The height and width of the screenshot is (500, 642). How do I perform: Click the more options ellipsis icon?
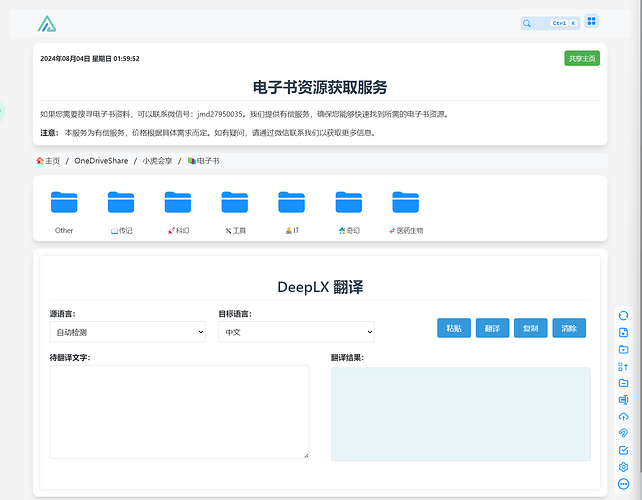pyautogui.click(x=623, y=484)
